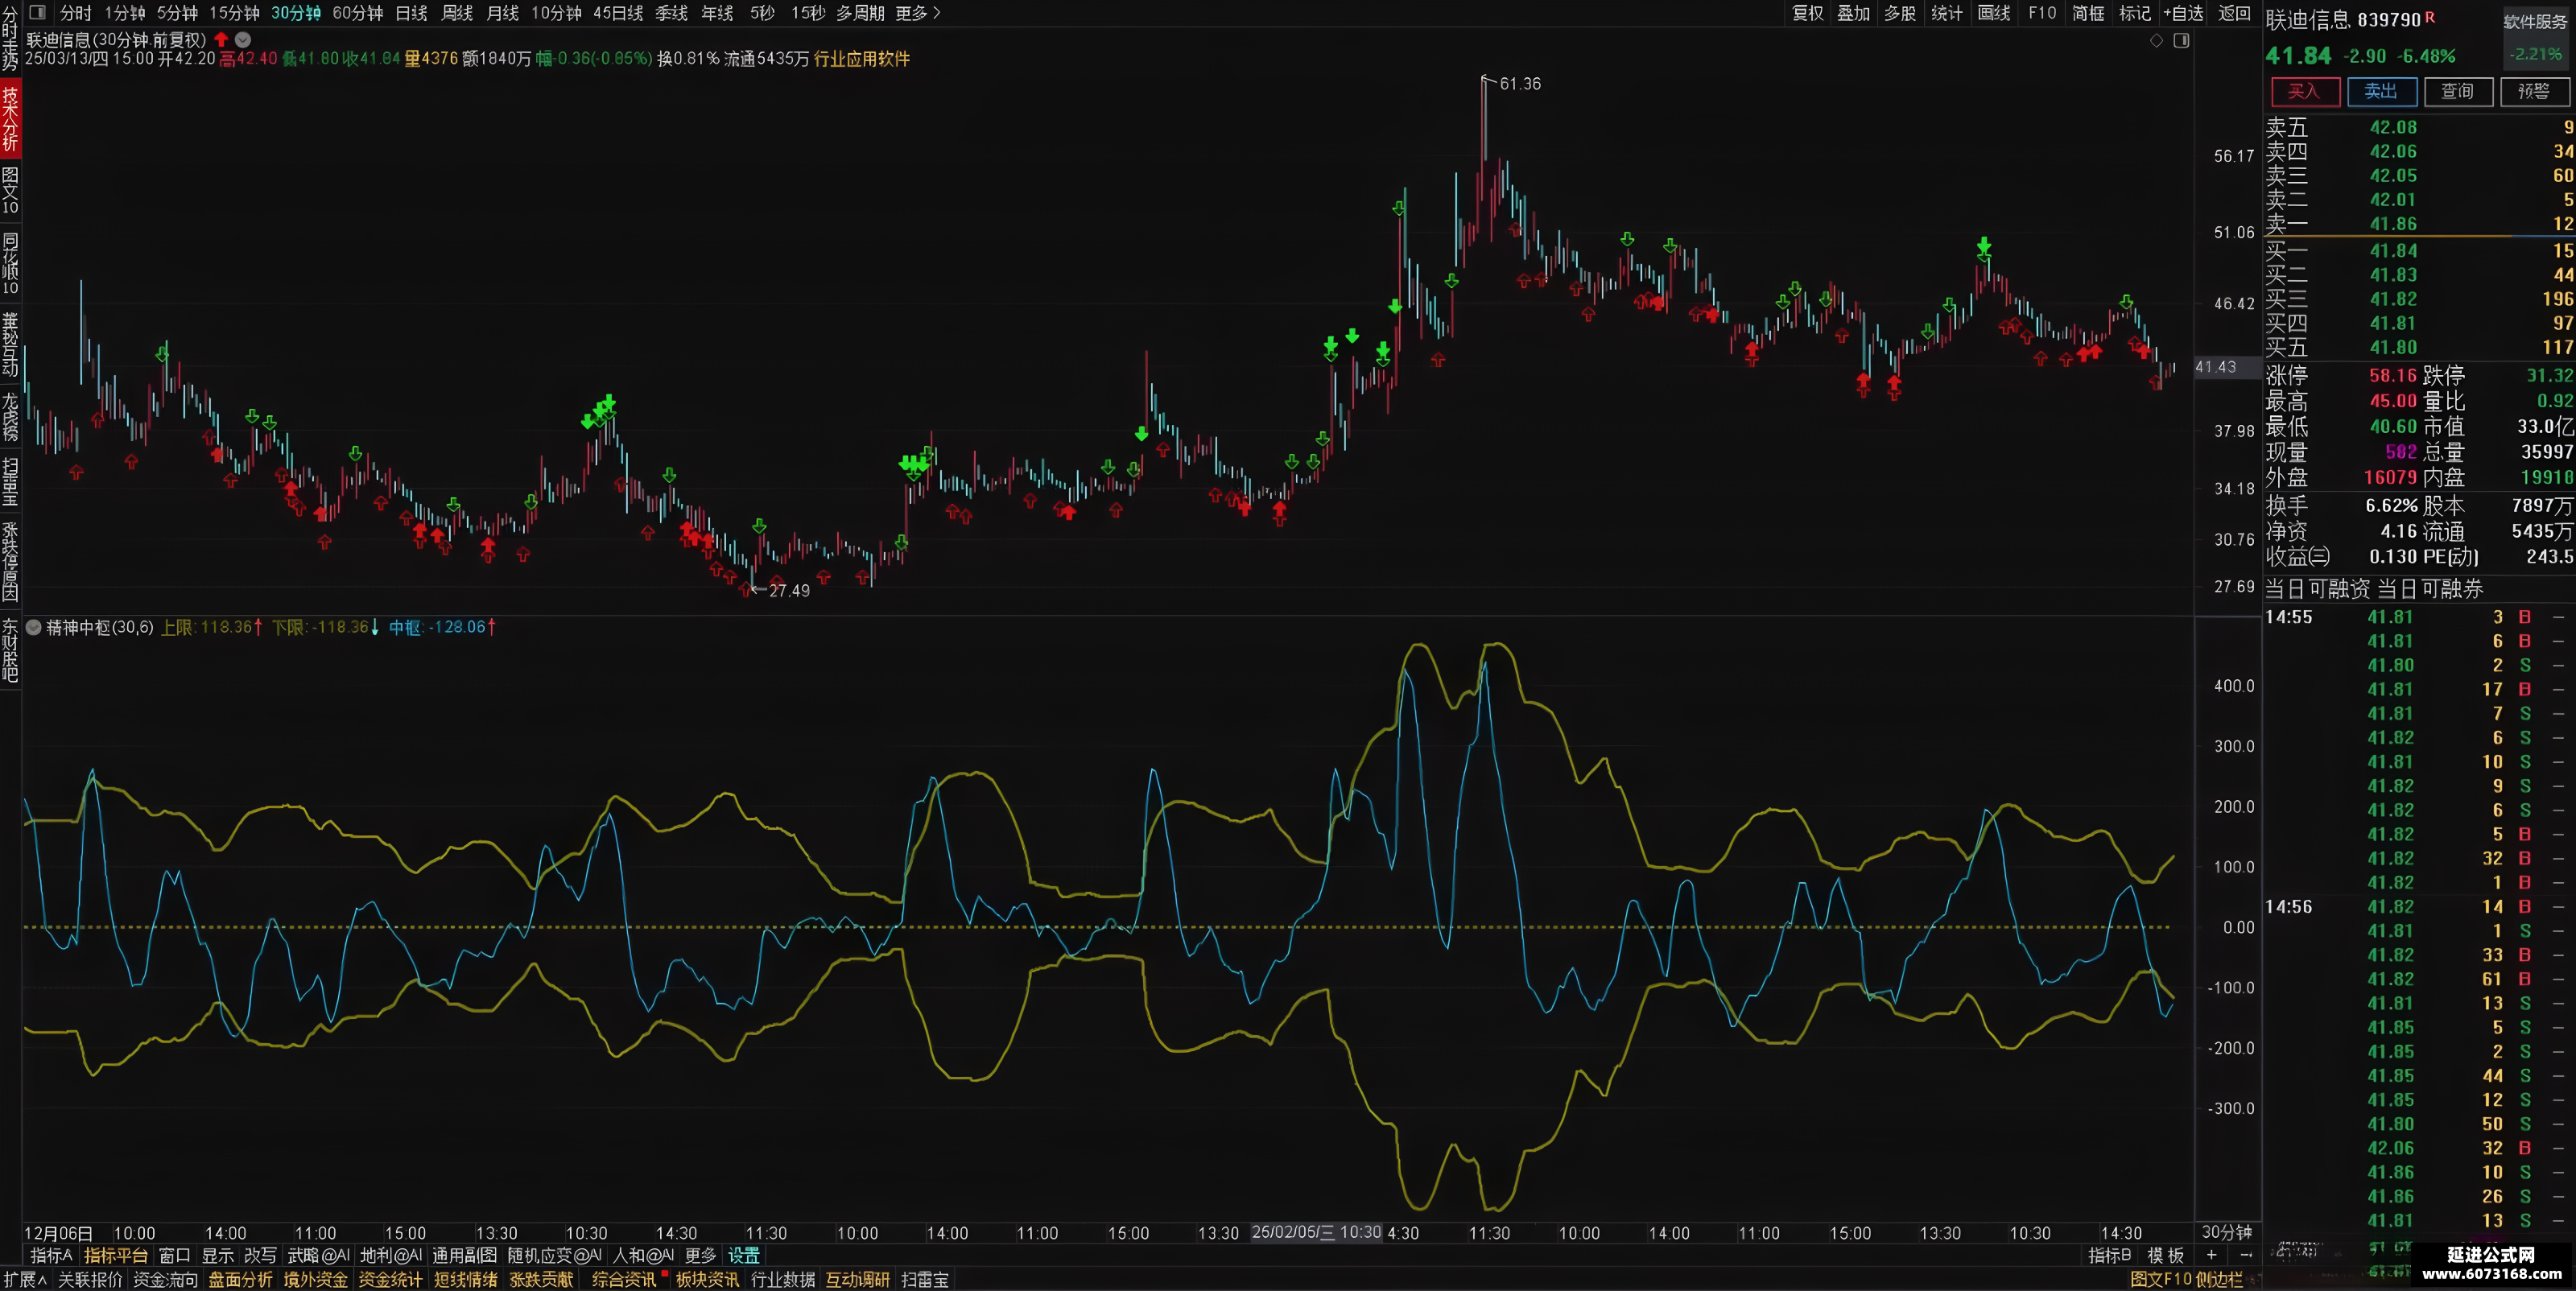Open the 标记 marker tool

pyautogui.click(x=2134, y=13)
